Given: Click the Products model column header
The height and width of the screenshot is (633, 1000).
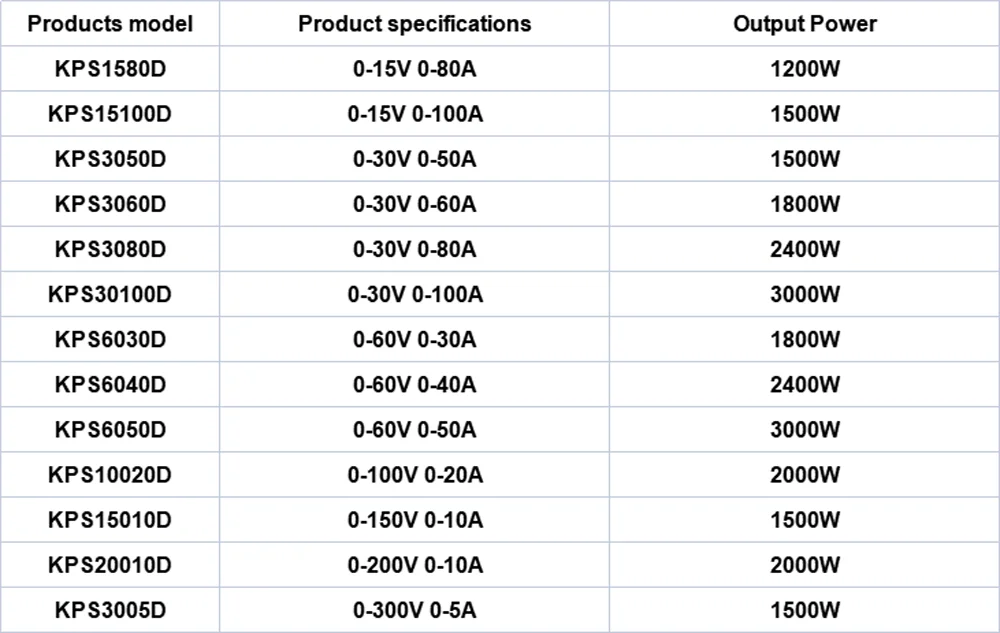Looking at the screenshot, I should pyautogui.click(x=110, y=24).
